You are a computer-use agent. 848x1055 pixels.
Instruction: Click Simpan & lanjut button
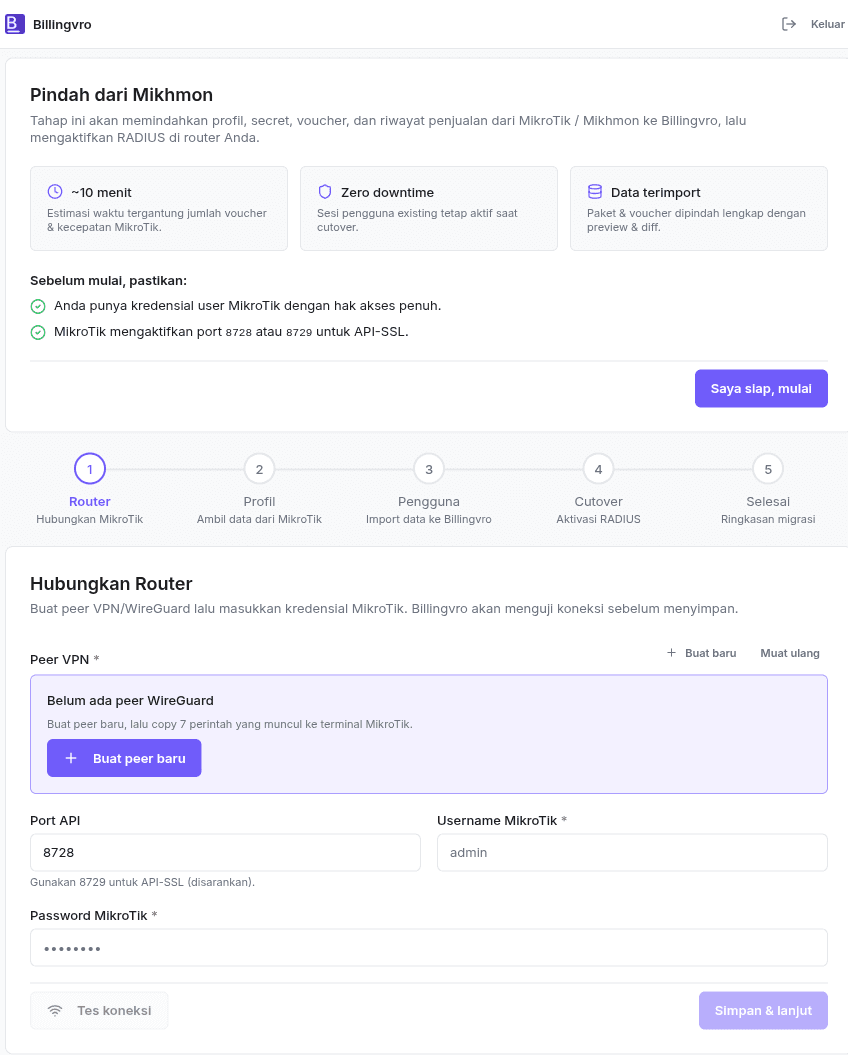point(763,1011)
